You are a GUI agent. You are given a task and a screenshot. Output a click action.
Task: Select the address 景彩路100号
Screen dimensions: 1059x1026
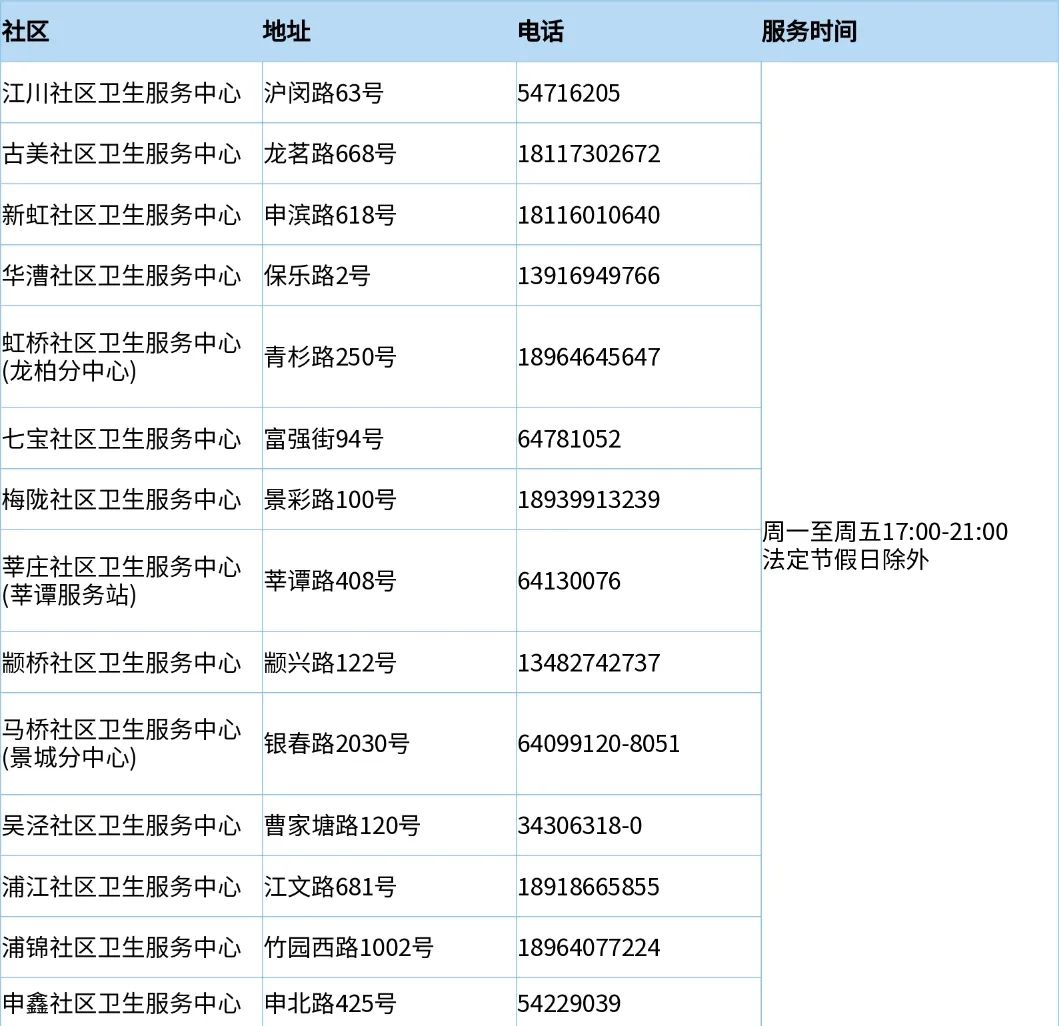pos(330,500)
